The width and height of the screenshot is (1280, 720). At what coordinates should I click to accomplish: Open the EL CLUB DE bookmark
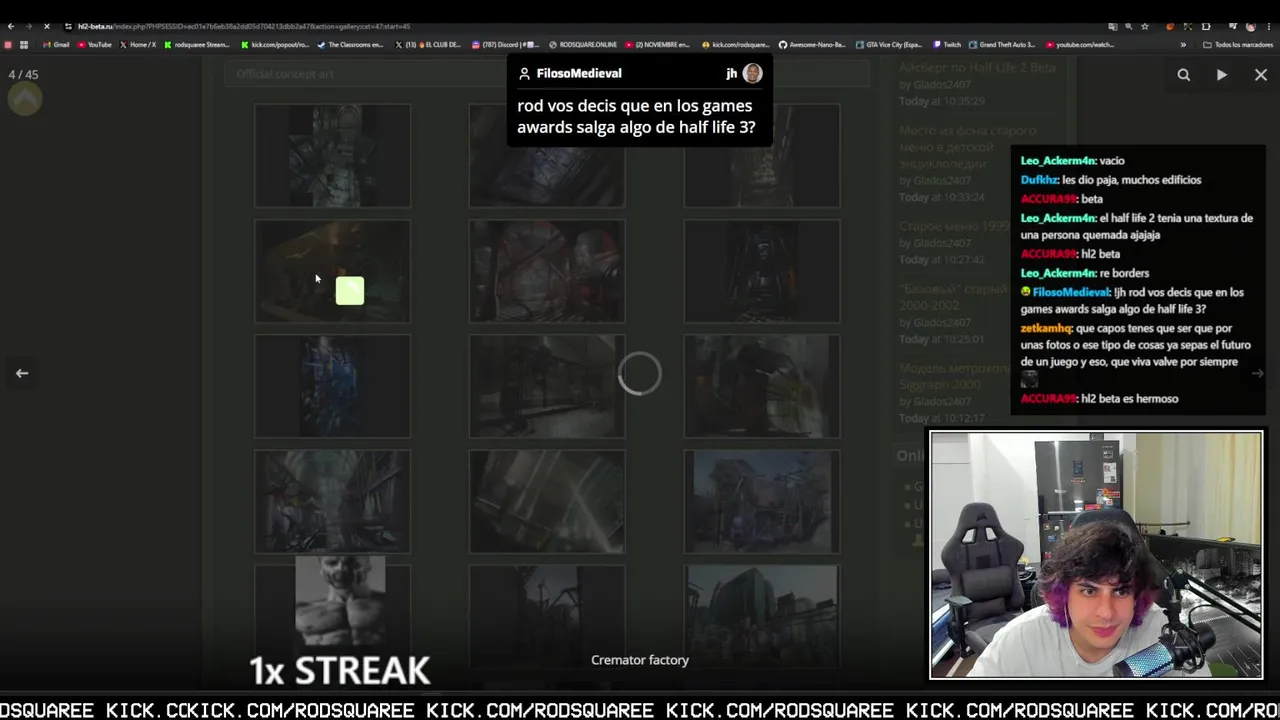click(428, 45)
